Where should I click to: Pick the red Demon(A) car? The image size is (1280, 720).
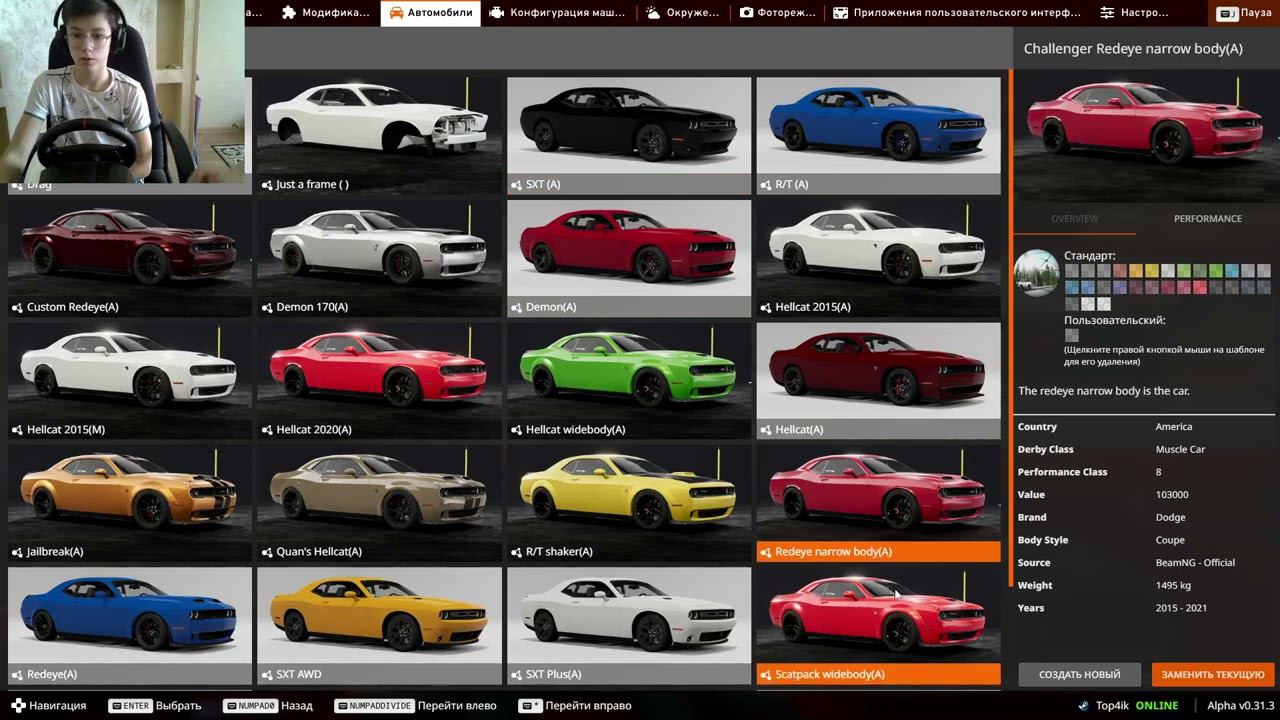[629, 258]
